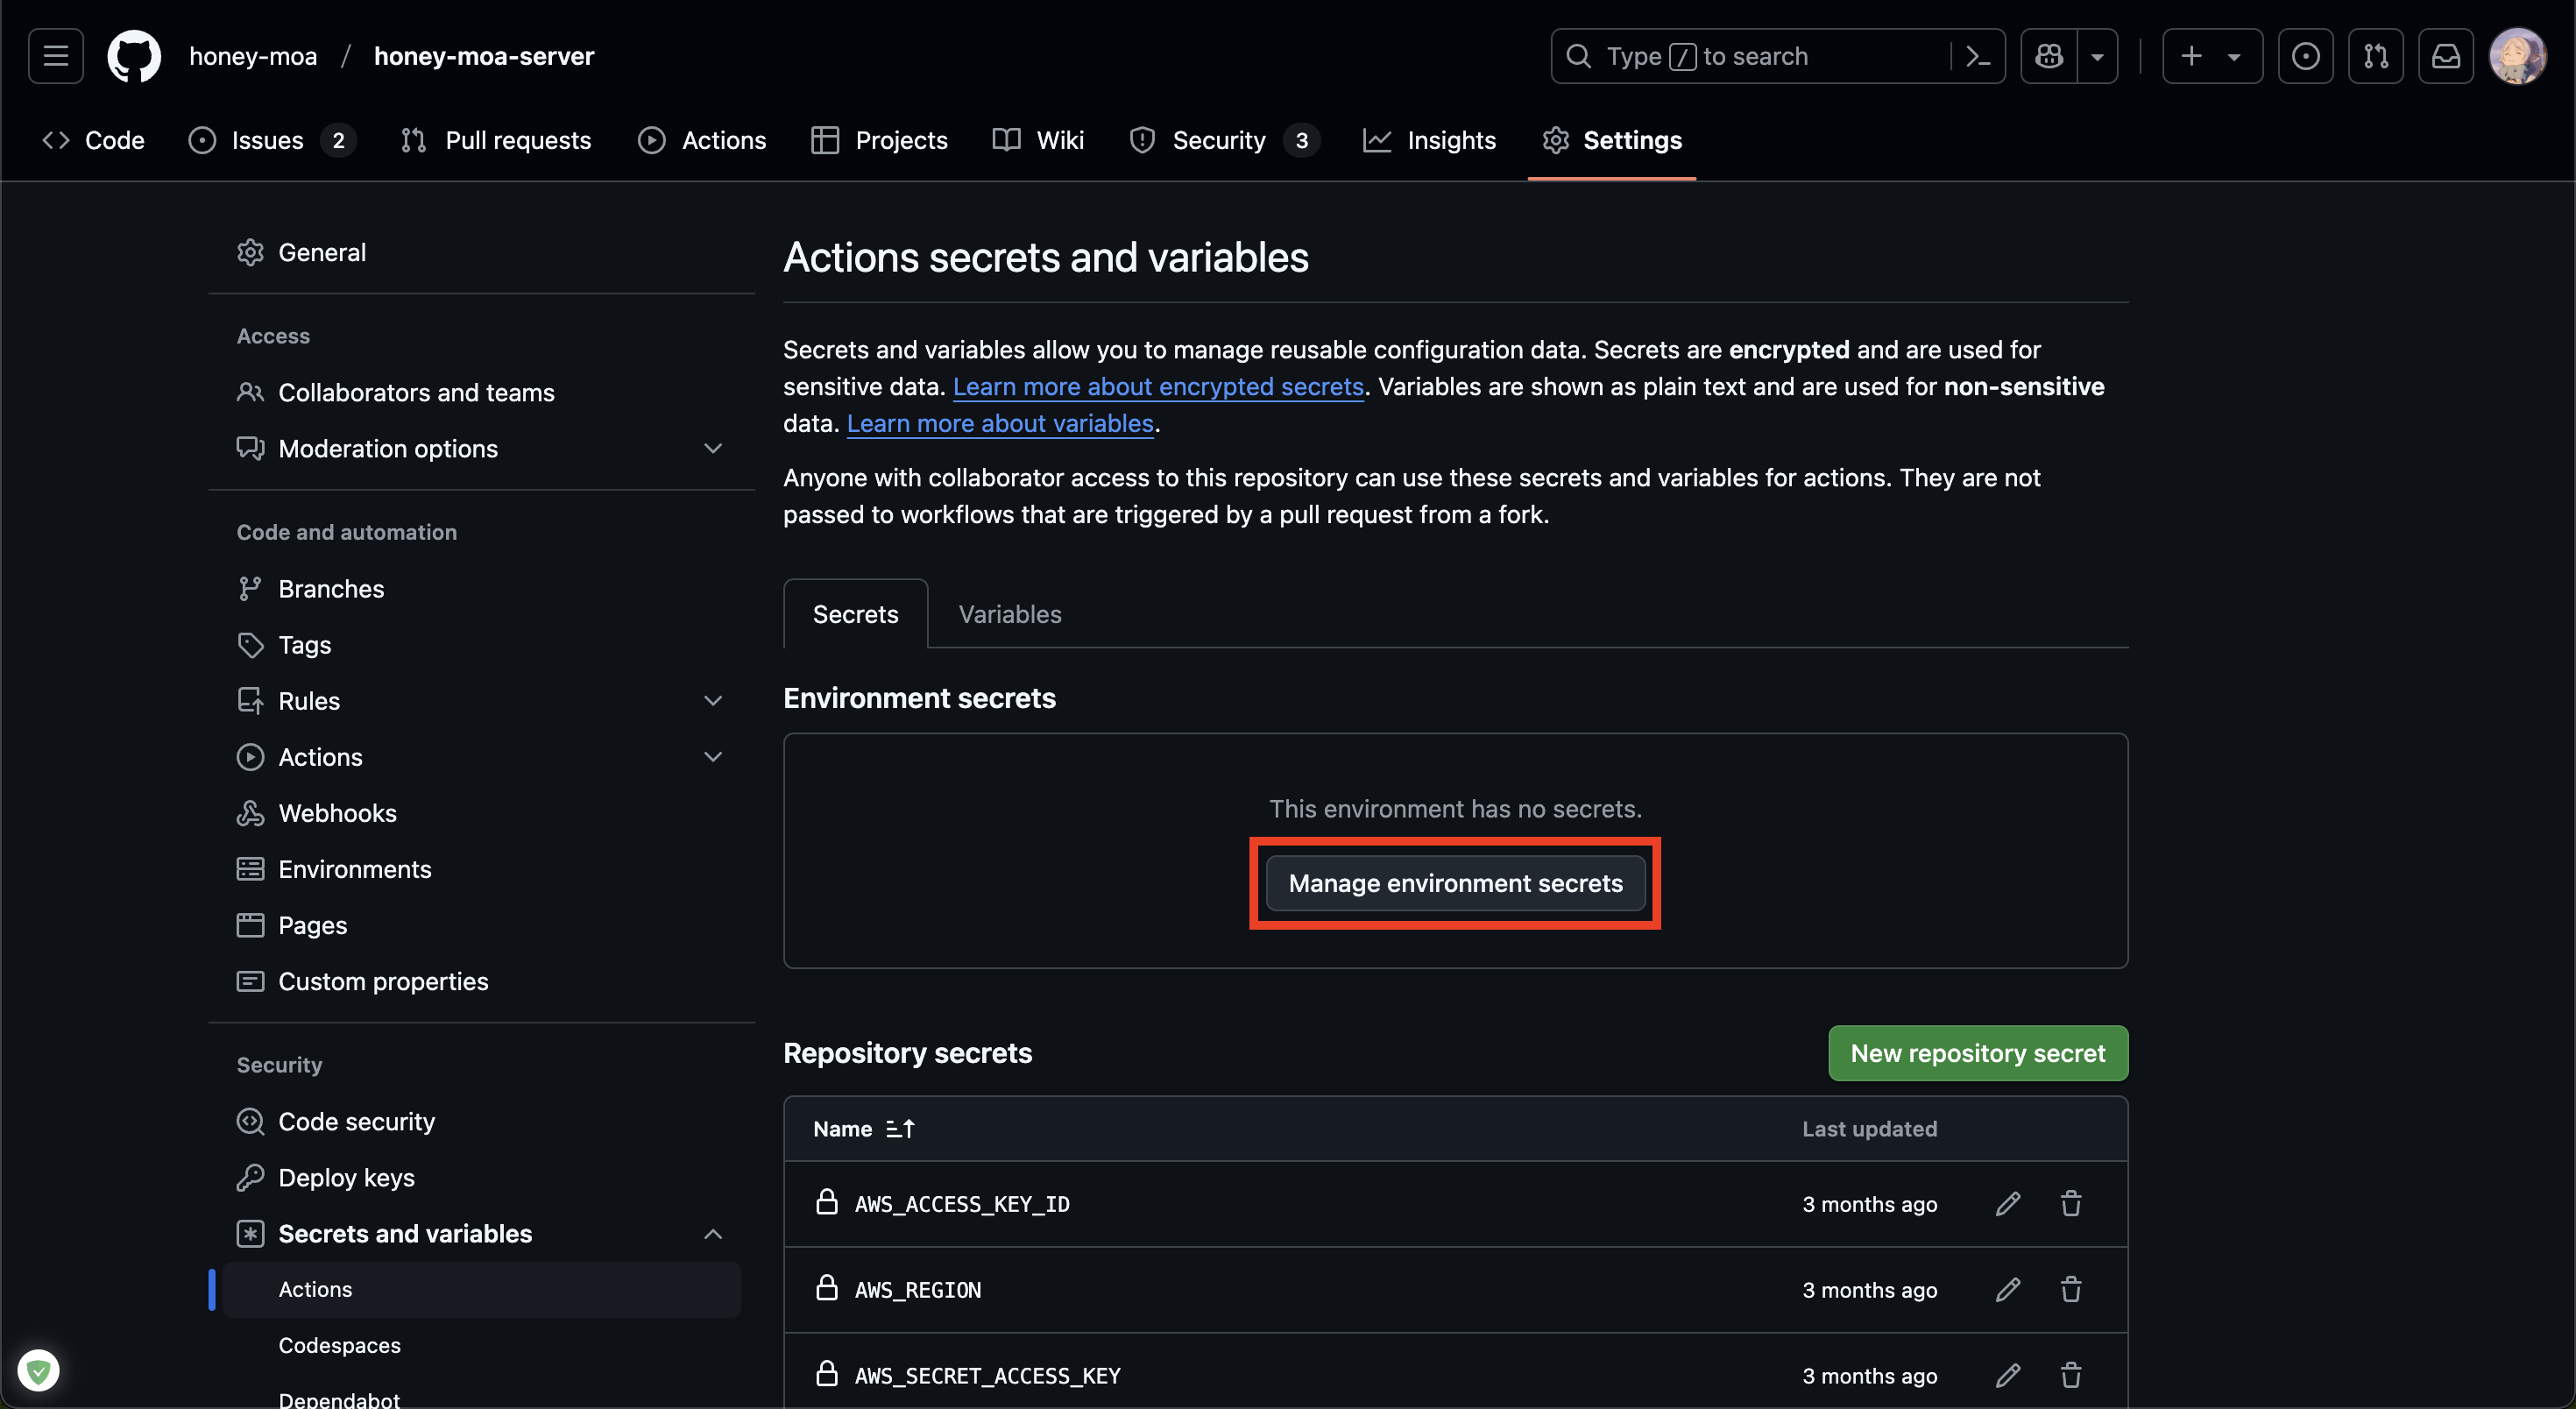Viewport: 2576px width, 1409px height.
Task: Open Collaborators and teams settings
Action: click(x=481, y=392)
